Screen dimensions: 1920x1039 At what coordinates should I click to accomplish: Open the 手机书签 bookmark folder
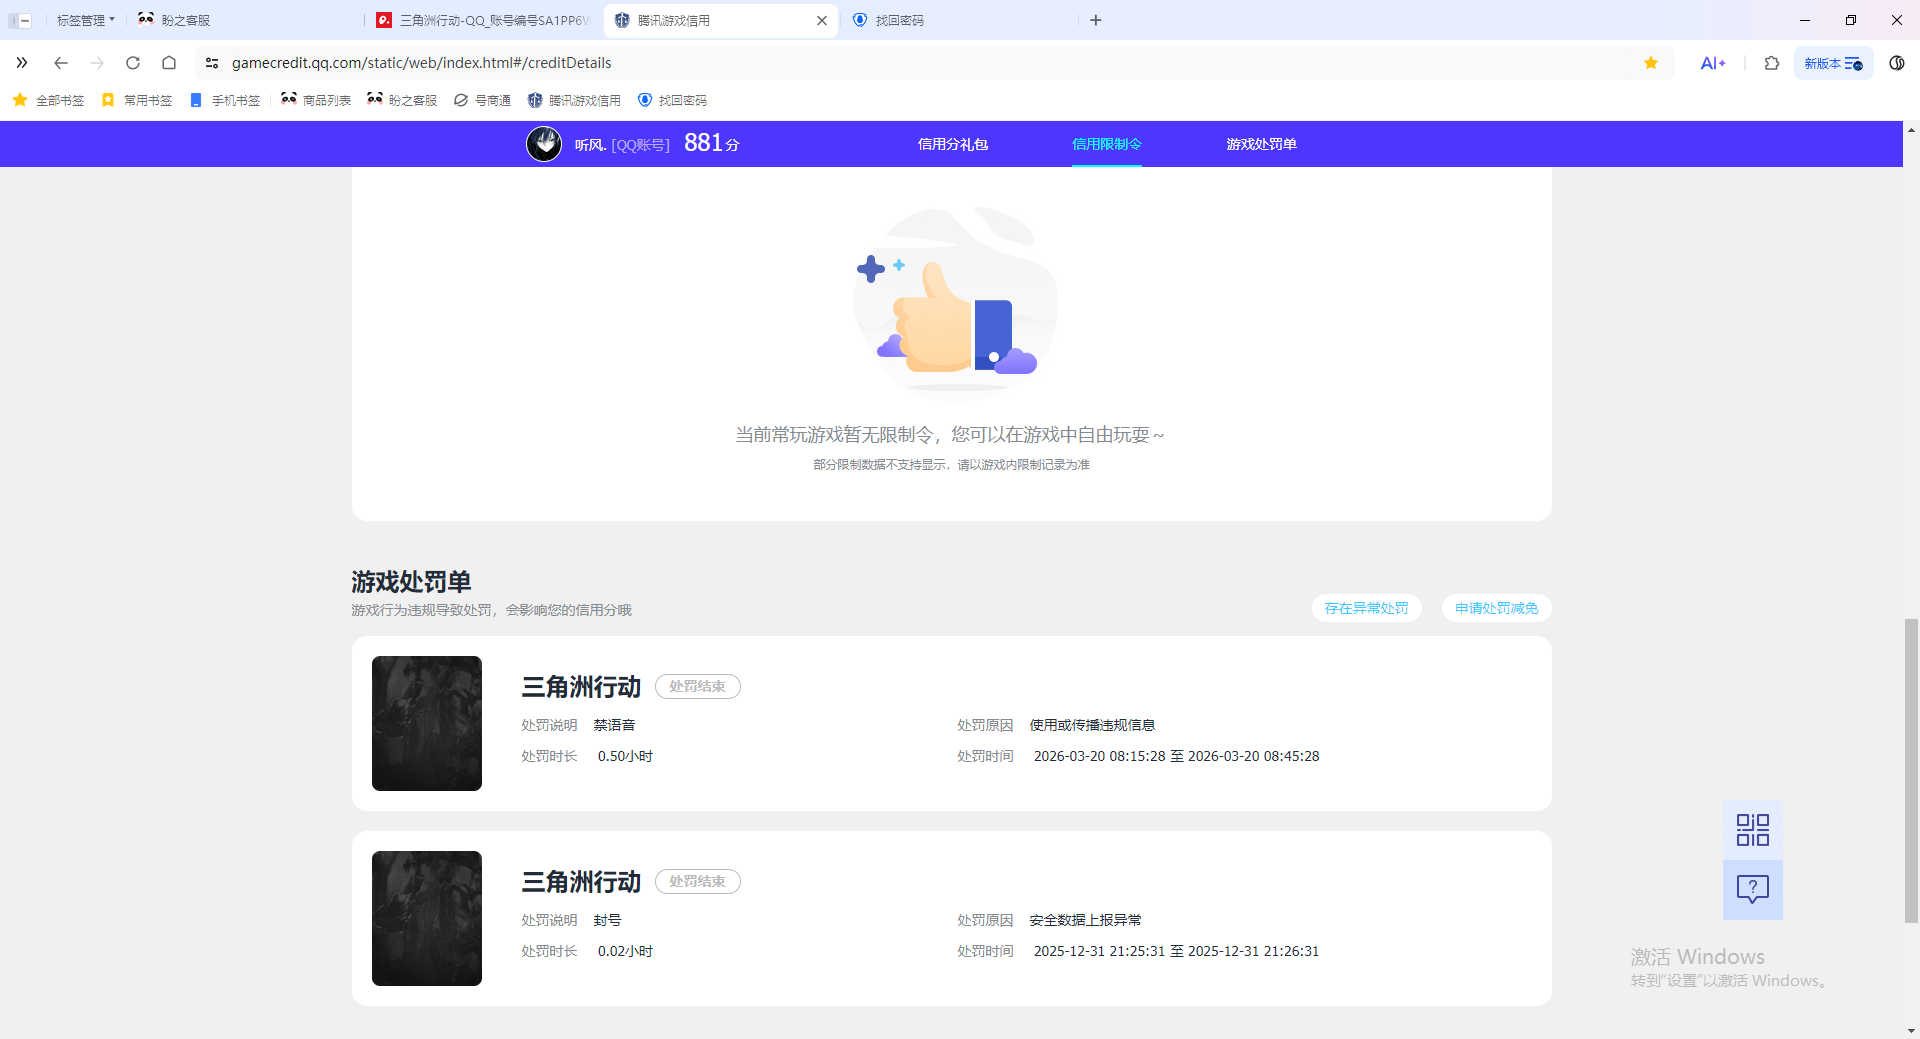[x=225, y=100]
